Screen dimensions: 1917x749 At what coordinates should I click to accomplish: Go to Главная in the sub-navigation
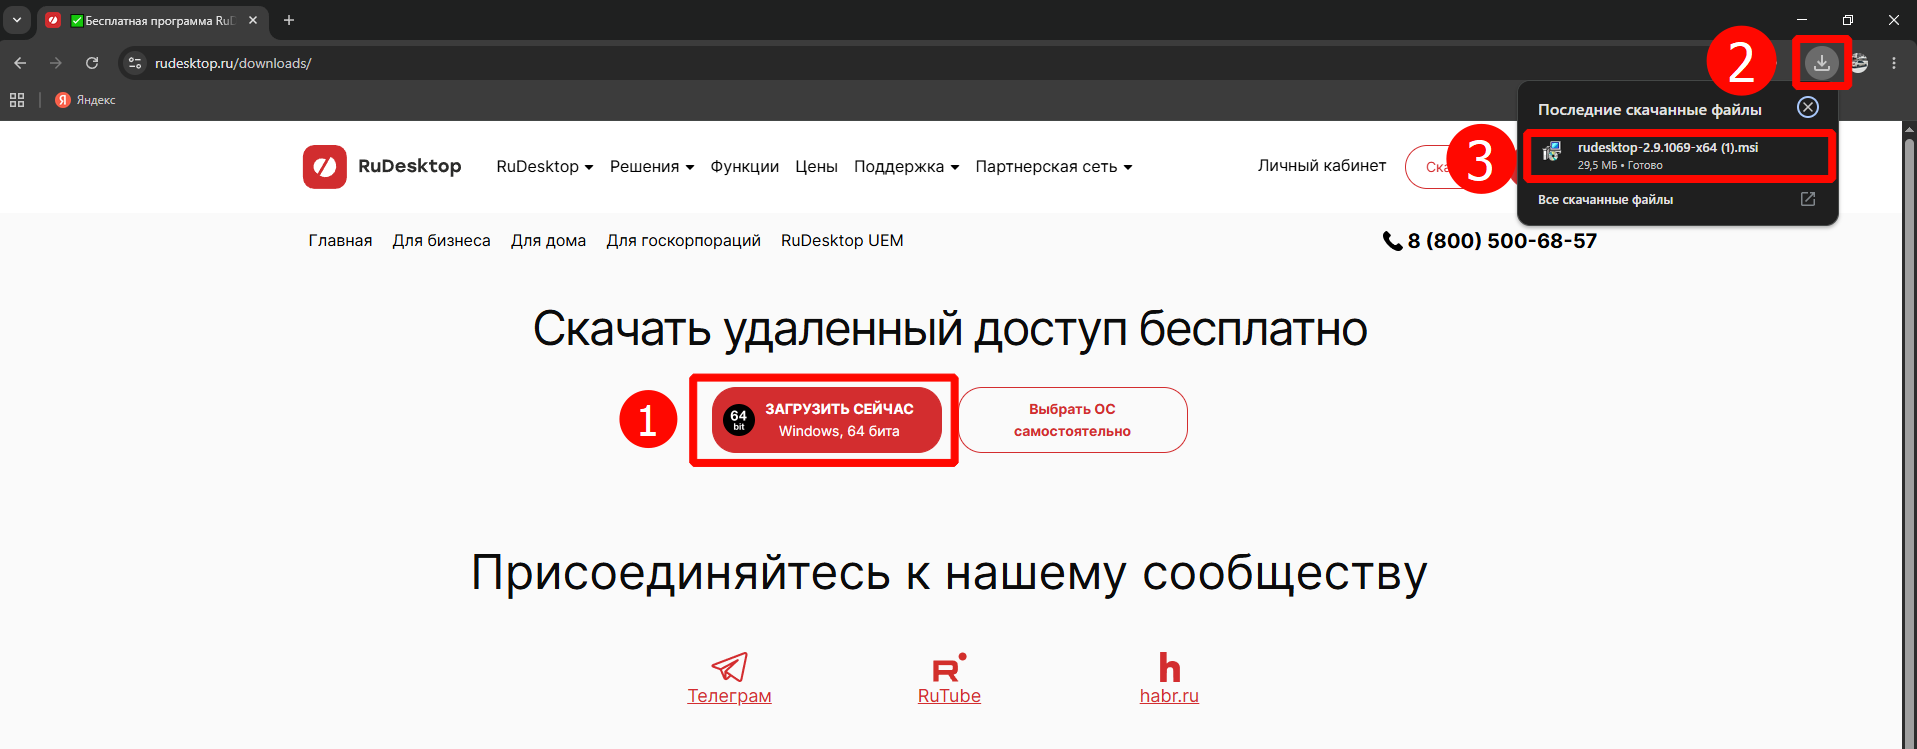point(340,241)
